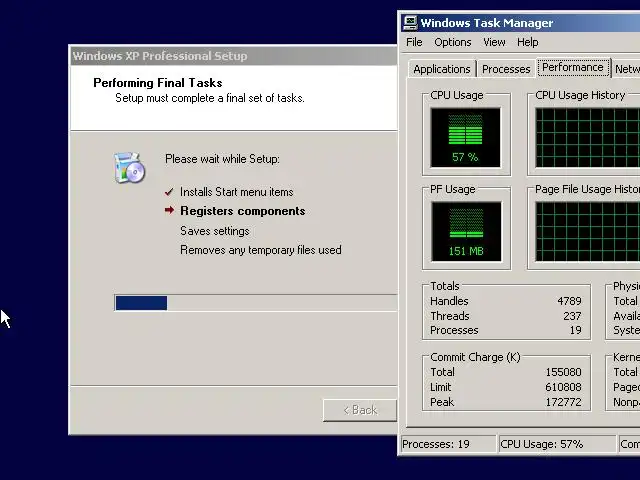Image resolution: width=640 pixels, height=480 pixels.
Task: Open the File menu in Task Manager
Action: [x=414, y=42]
